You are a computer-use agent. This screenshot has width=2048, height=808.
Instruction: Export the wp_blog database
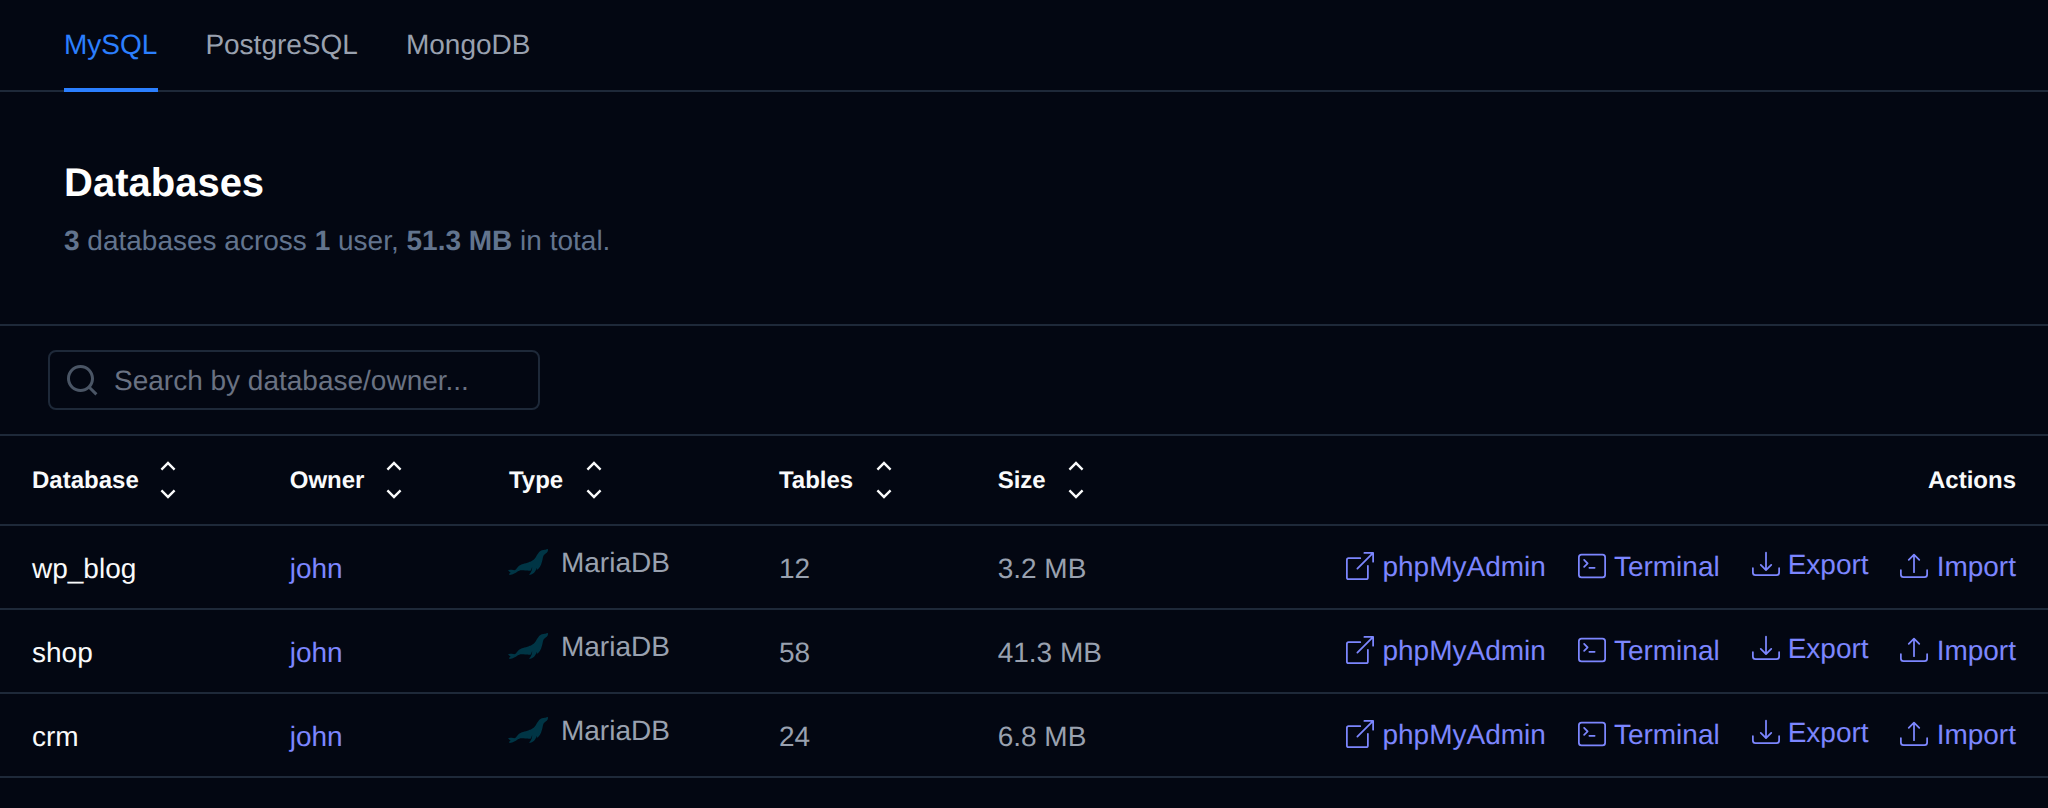[1809, 565]
